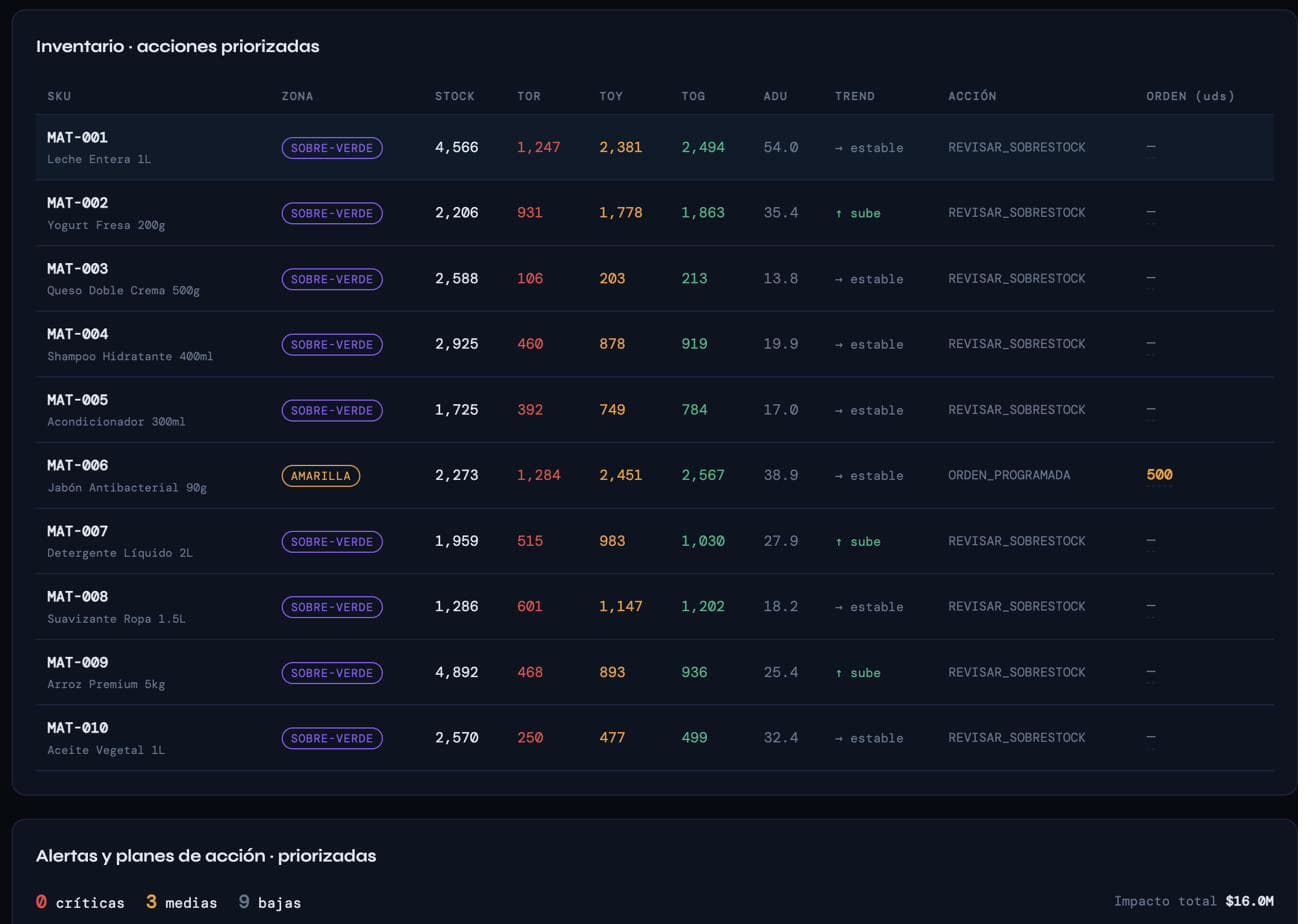Click the Impacto total $16.0M figure
The image size is (1316, 924).
click(x=1194, y=901)
